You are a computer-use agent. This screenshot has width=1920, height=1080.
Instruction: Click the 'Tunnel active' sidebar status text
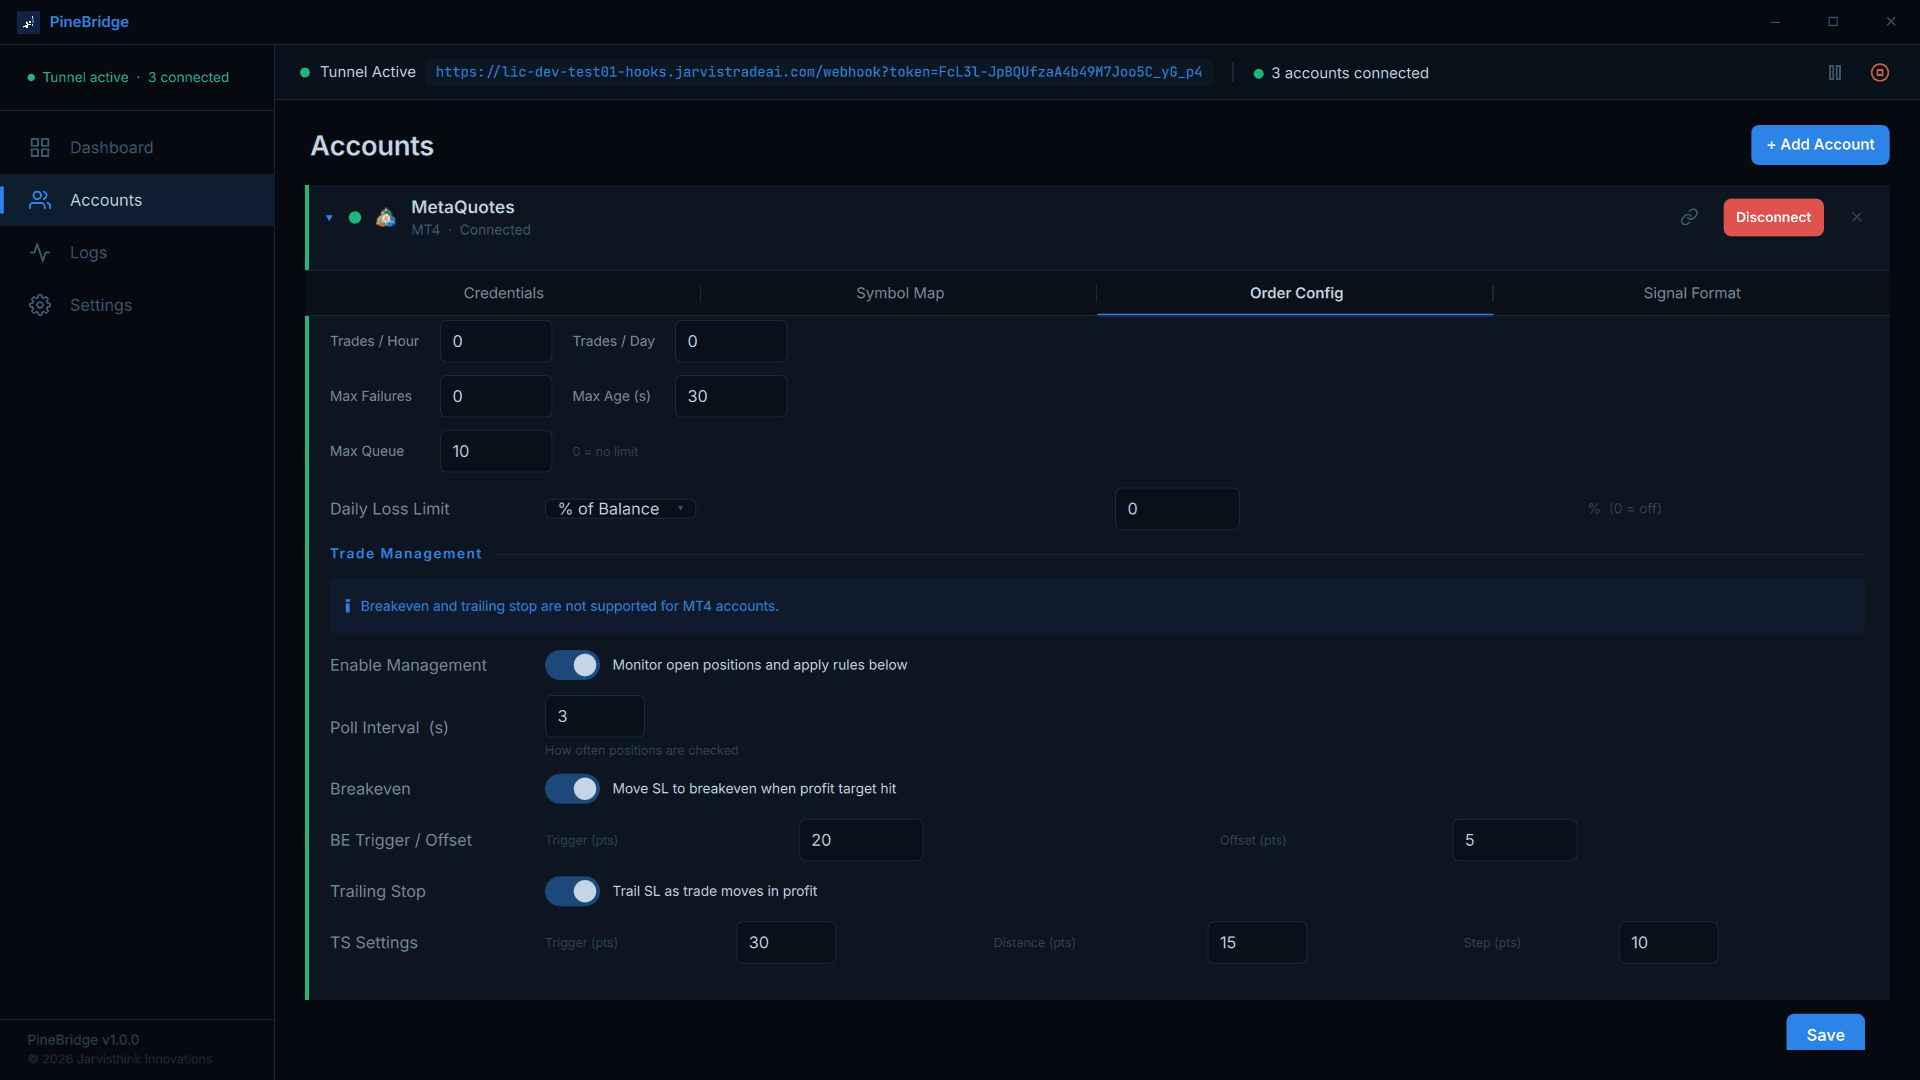(x=85, y=77)
